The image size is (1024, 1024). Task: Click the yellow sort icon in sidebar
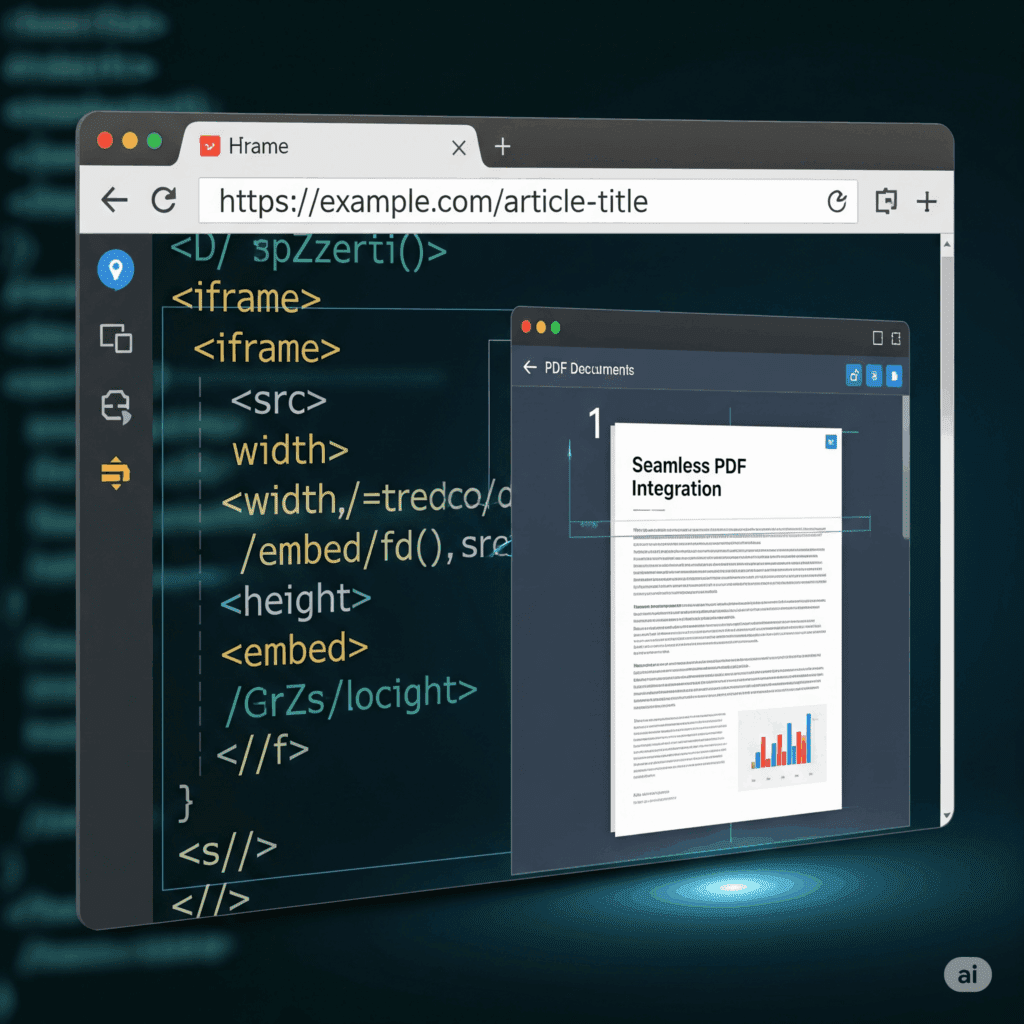[x=116, y=472]
